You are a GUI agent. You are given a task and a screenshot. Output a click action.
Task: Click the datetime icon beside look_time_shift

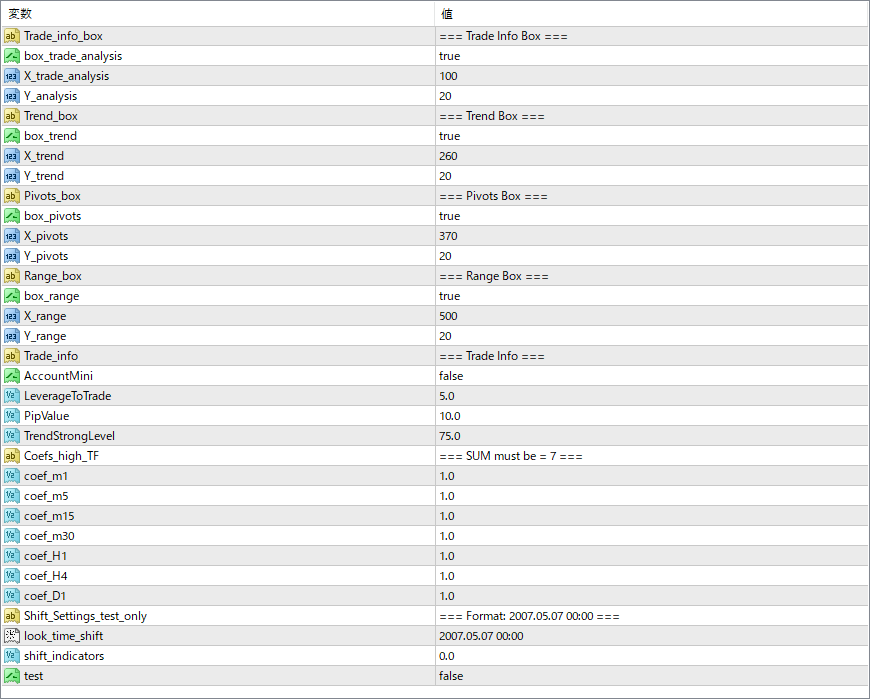pos(12,636)
